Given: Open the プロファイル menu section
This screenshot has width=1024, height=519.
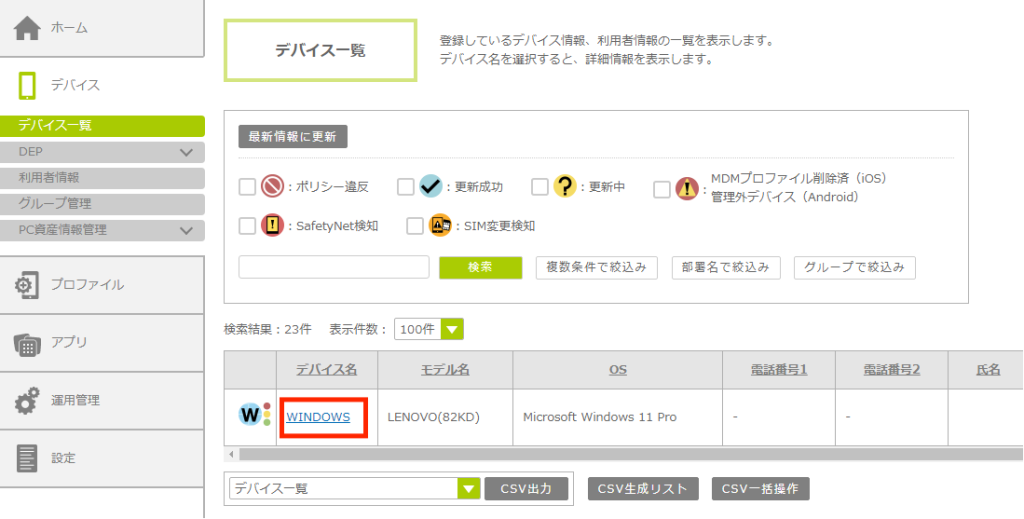Looking at the screenshot, I should 102,285.
